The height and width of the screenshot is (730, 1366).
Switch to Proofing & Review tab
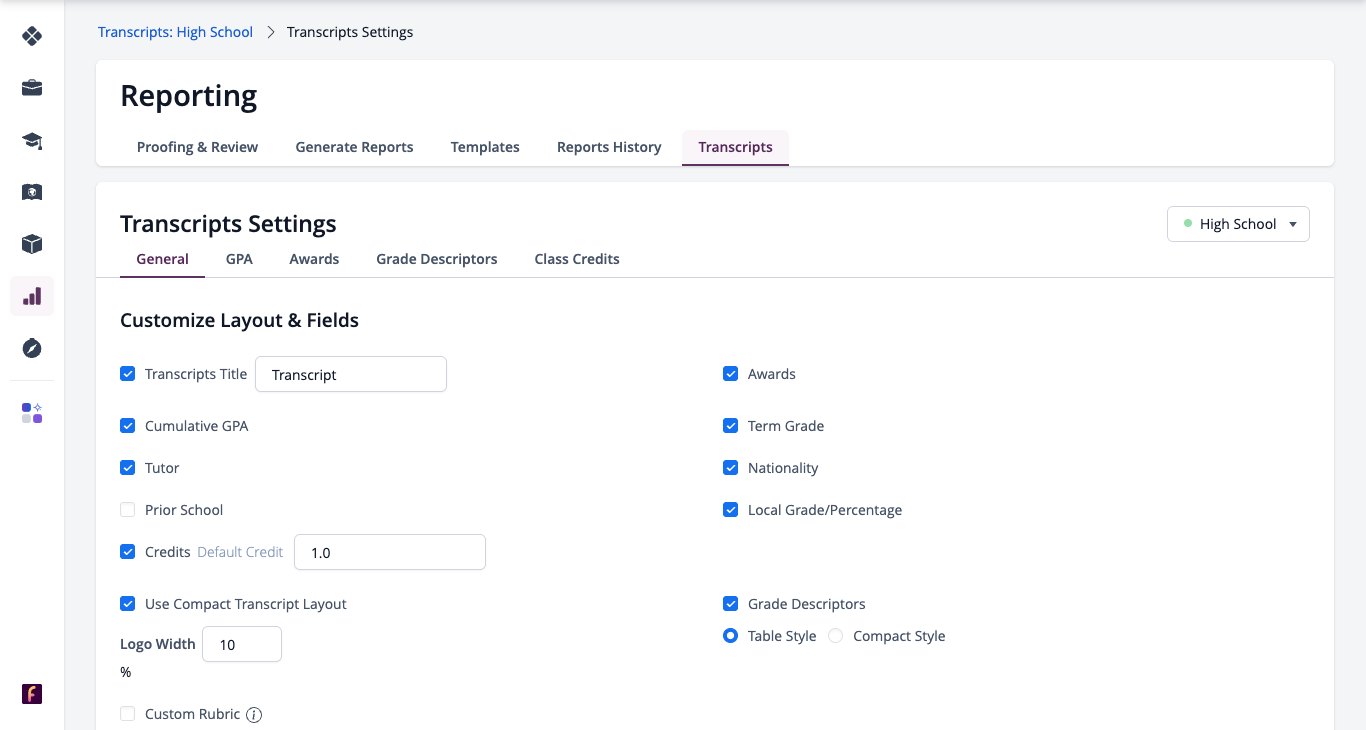click(197, 147)
